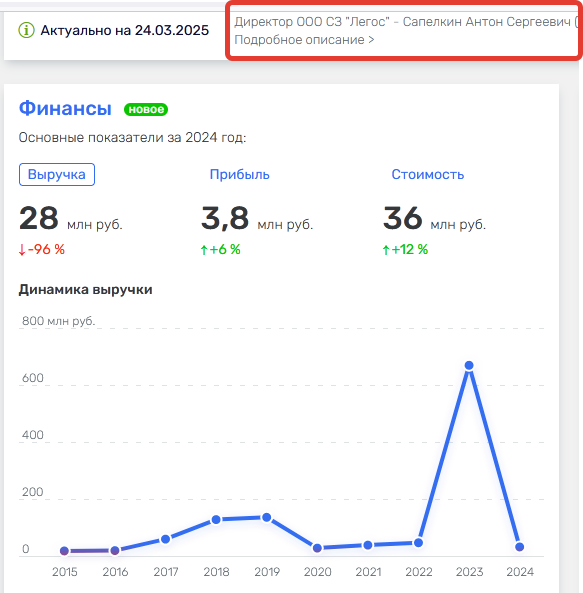Select the 2023 peak data point
This screenshot has height=593, width=583.
[469, 365]
